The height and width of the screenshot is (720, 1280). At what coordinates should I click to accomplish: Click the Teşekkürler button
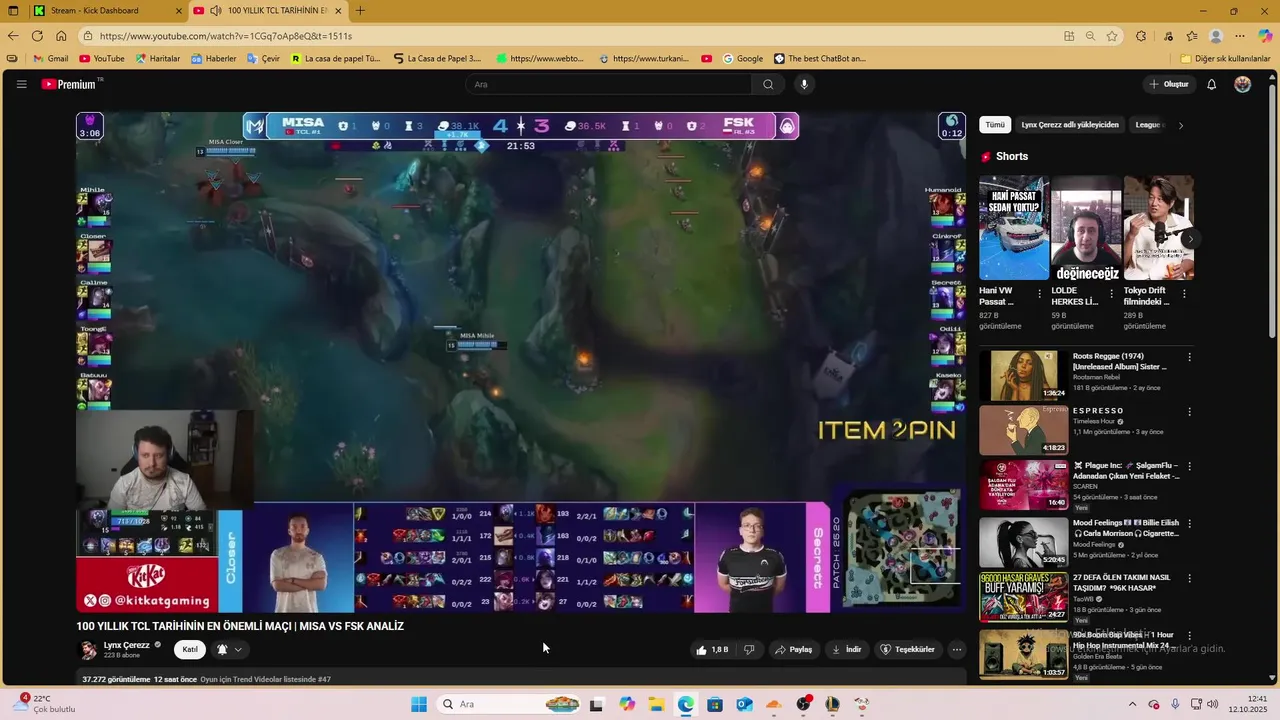907,649
